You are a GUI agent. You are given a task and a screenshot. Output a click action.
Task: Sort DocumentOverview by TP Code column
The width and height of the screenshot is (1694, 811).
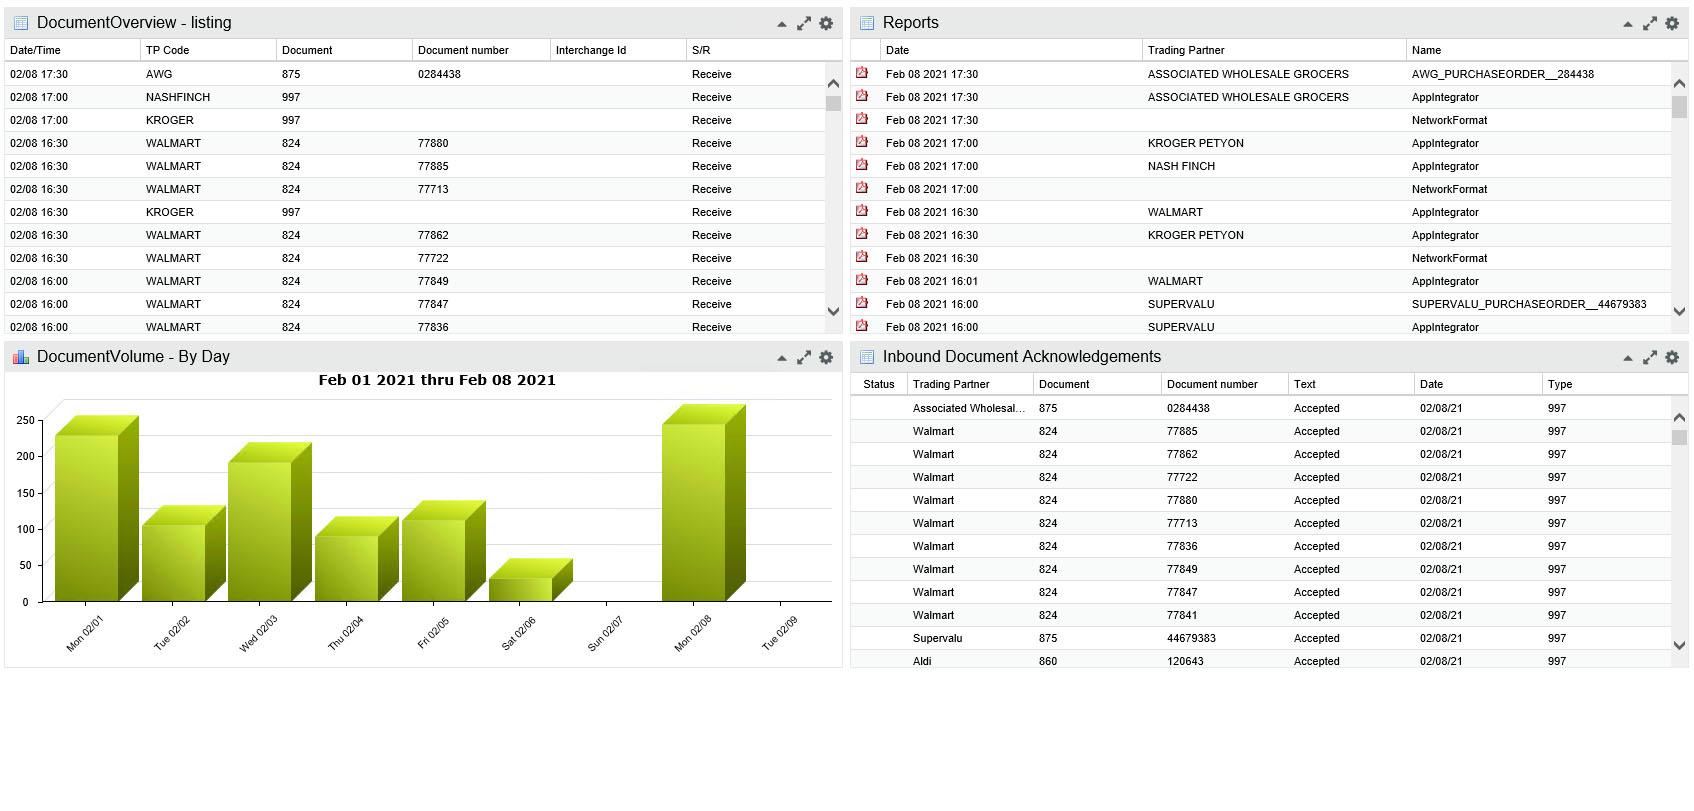(208, 50)
